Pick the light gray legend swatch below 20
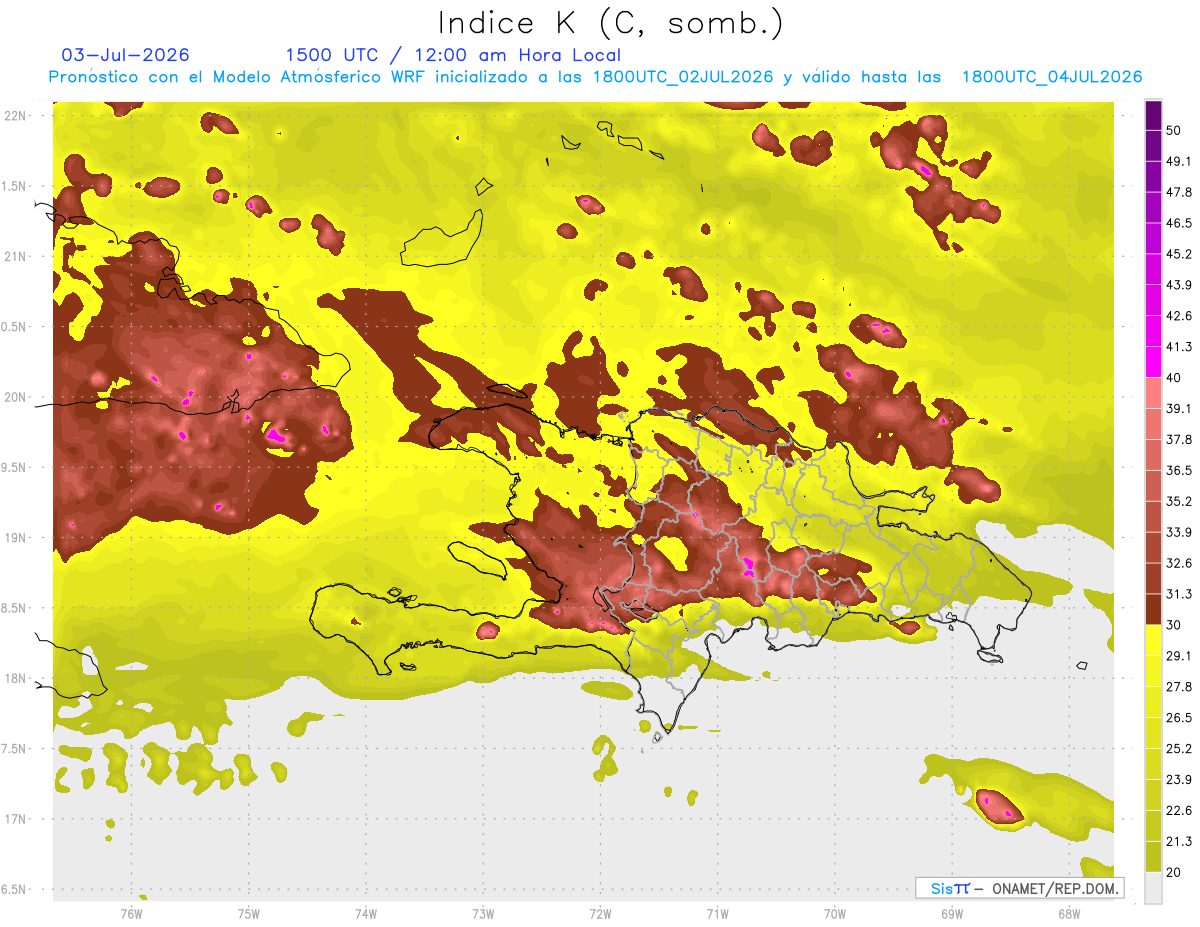This screenshot has height=927, width=1200. coord(1153,887)
